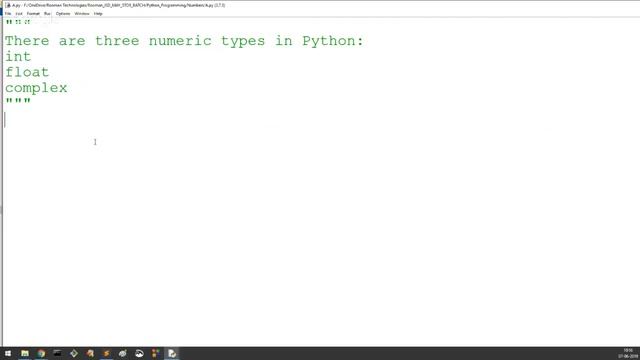The height and width of the screenshot is (360, 640).
Task: Open the orange Sublime Text taskbar icon
Action: point(107,353)
